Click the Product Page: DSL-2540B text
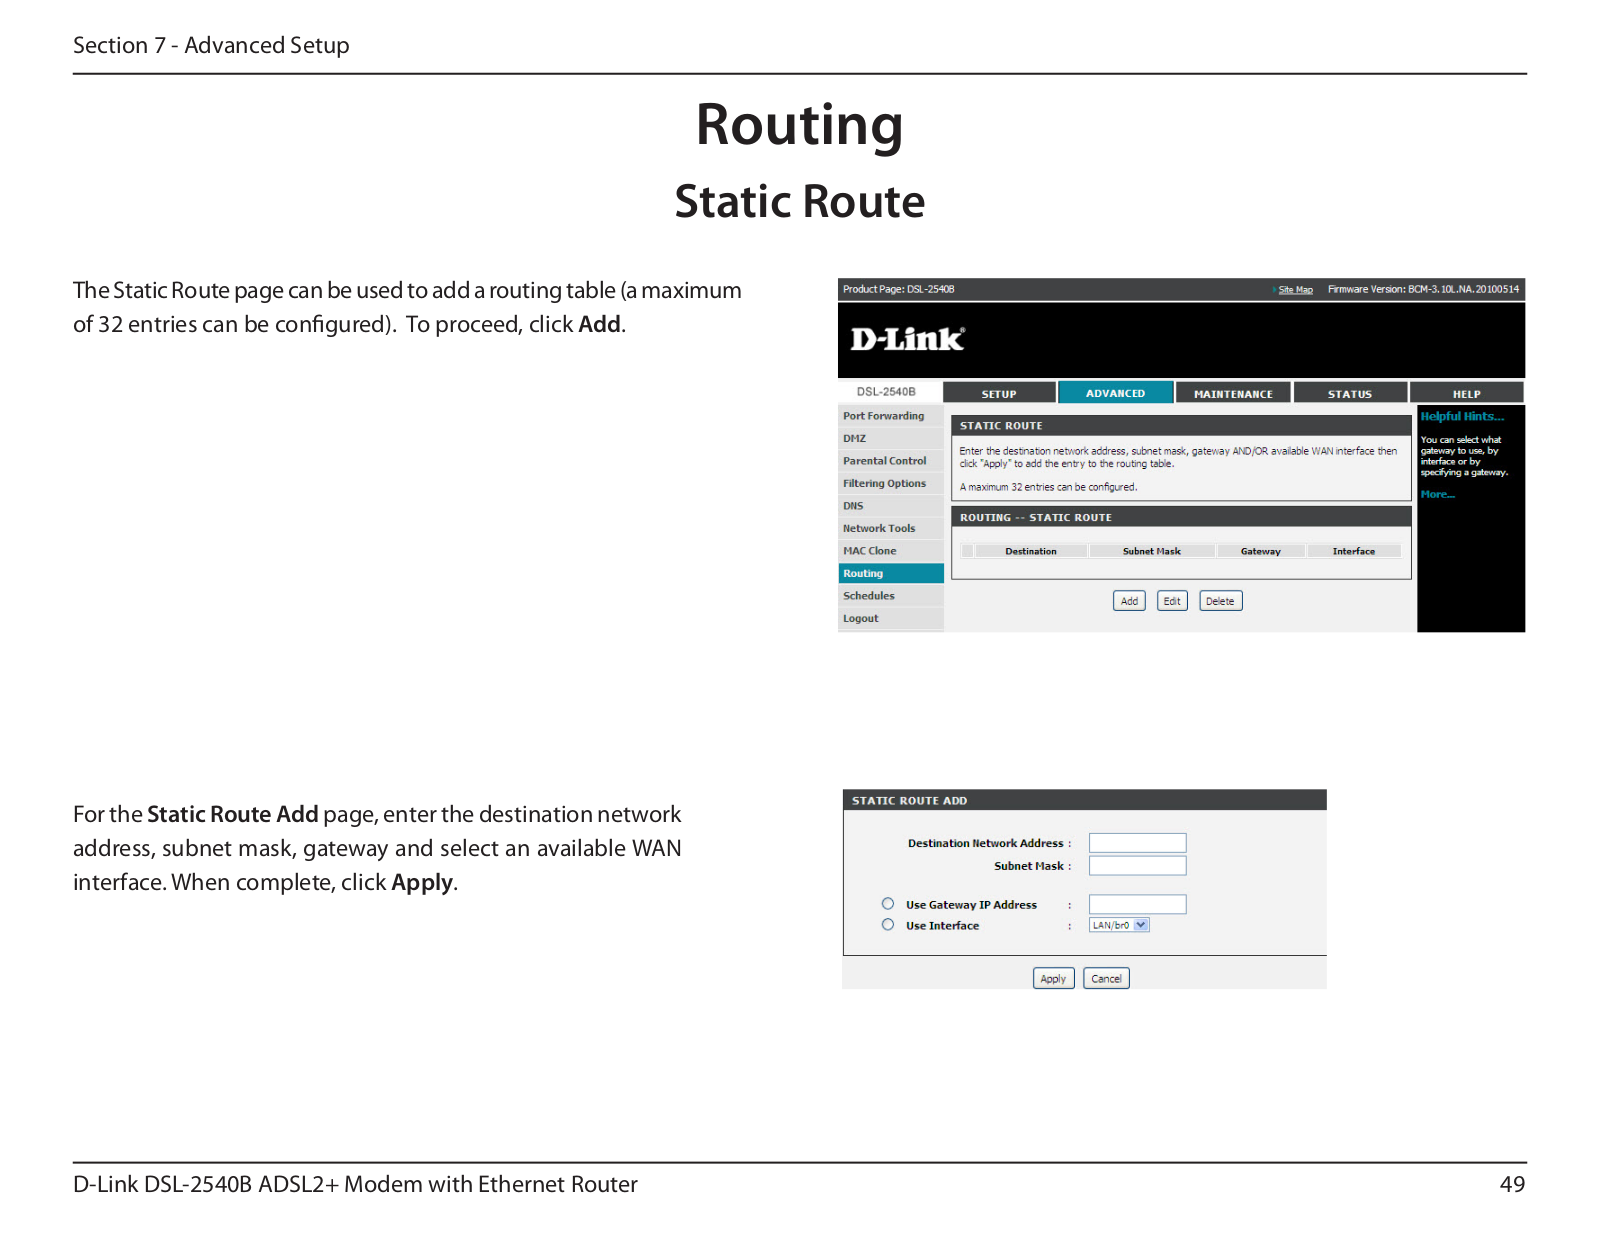This screenshot has height=1237, width=1600. (x=898, y=289)
